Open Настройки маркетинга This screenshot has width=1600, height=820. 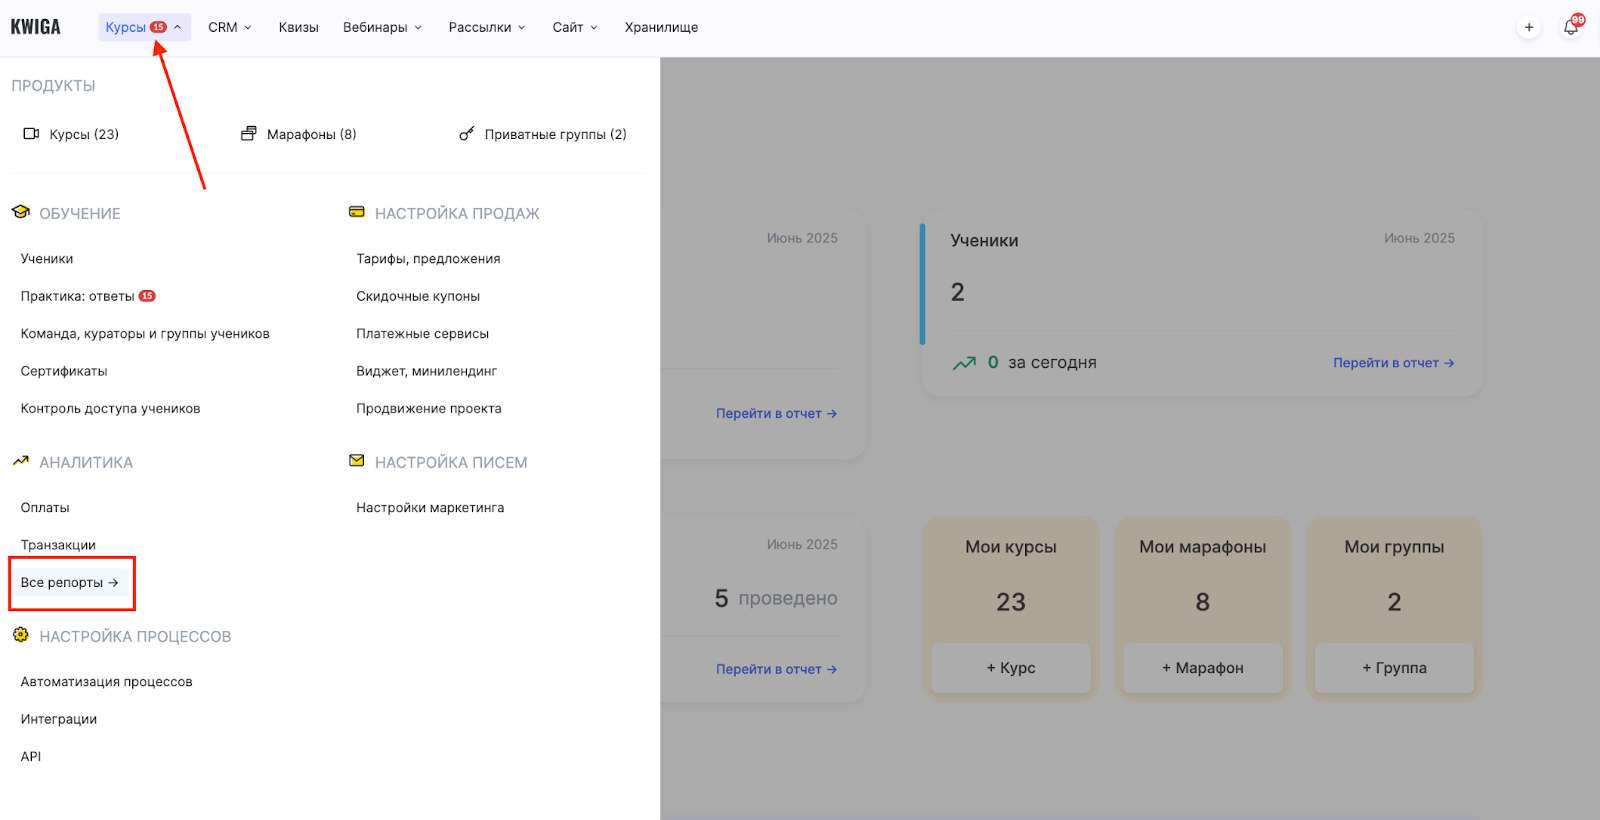[430, 508]
